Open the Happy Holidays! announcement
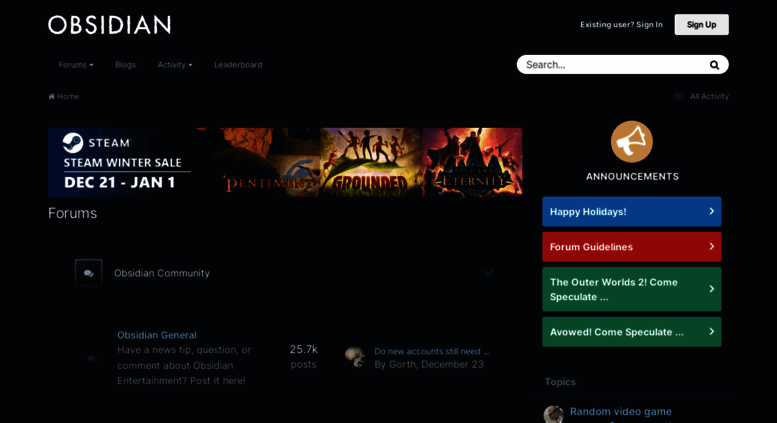 (632, 212)
